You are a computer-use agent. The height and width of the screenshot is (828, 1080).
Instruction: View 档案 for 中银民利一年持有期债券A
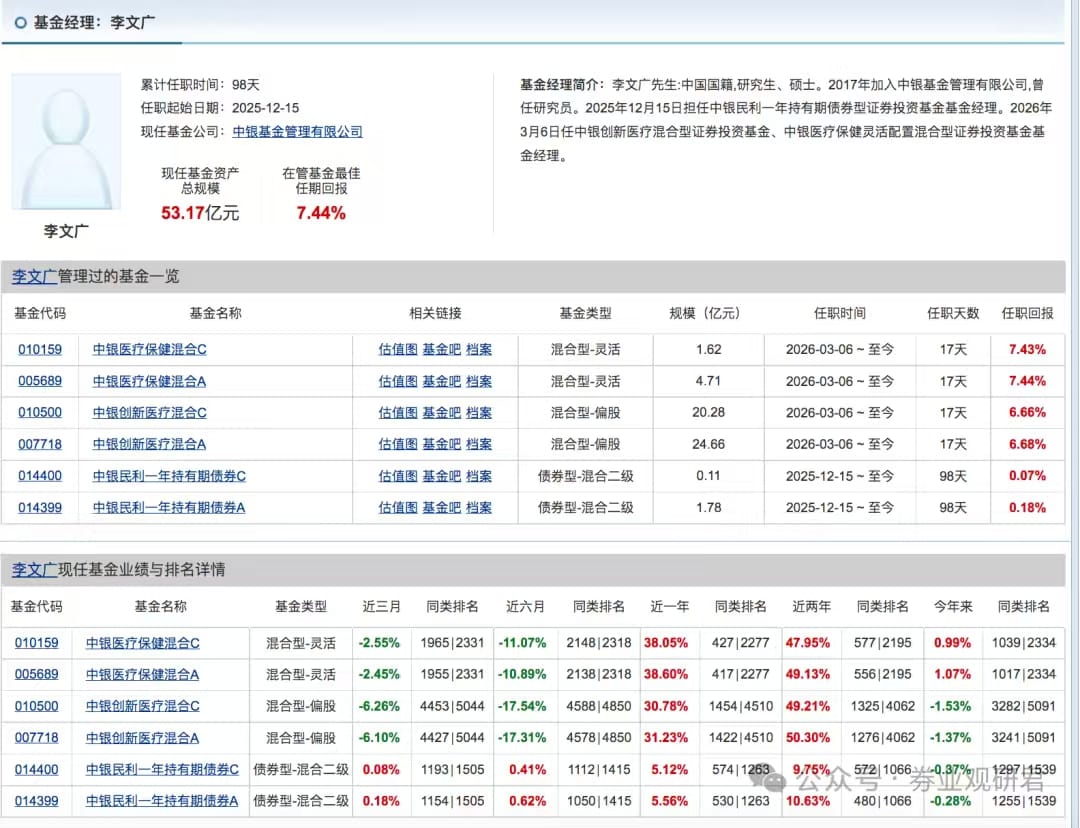[x=479, y=507]
